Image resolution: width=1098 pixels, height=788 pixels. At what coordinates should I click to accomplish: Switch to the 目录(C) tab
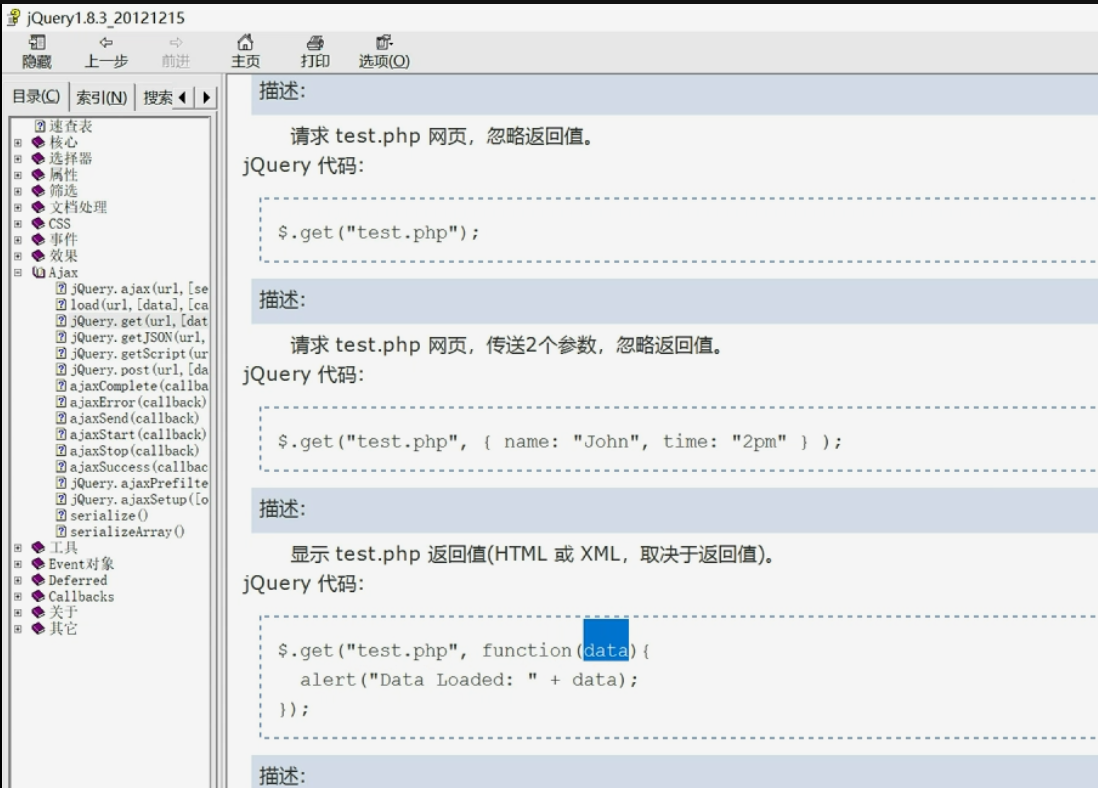pos(36,97)
